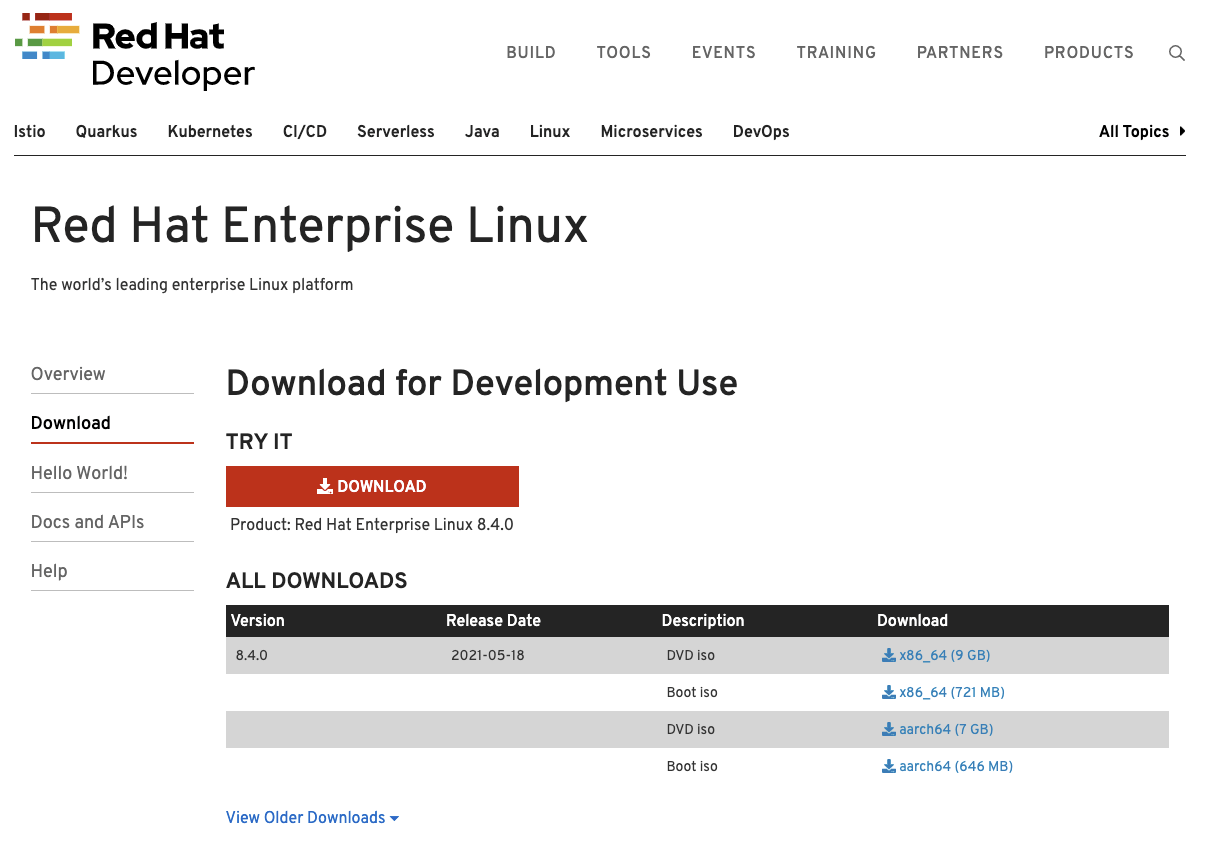
Task: Click download icon for aarch64 Boot iso
Action: 888,767
